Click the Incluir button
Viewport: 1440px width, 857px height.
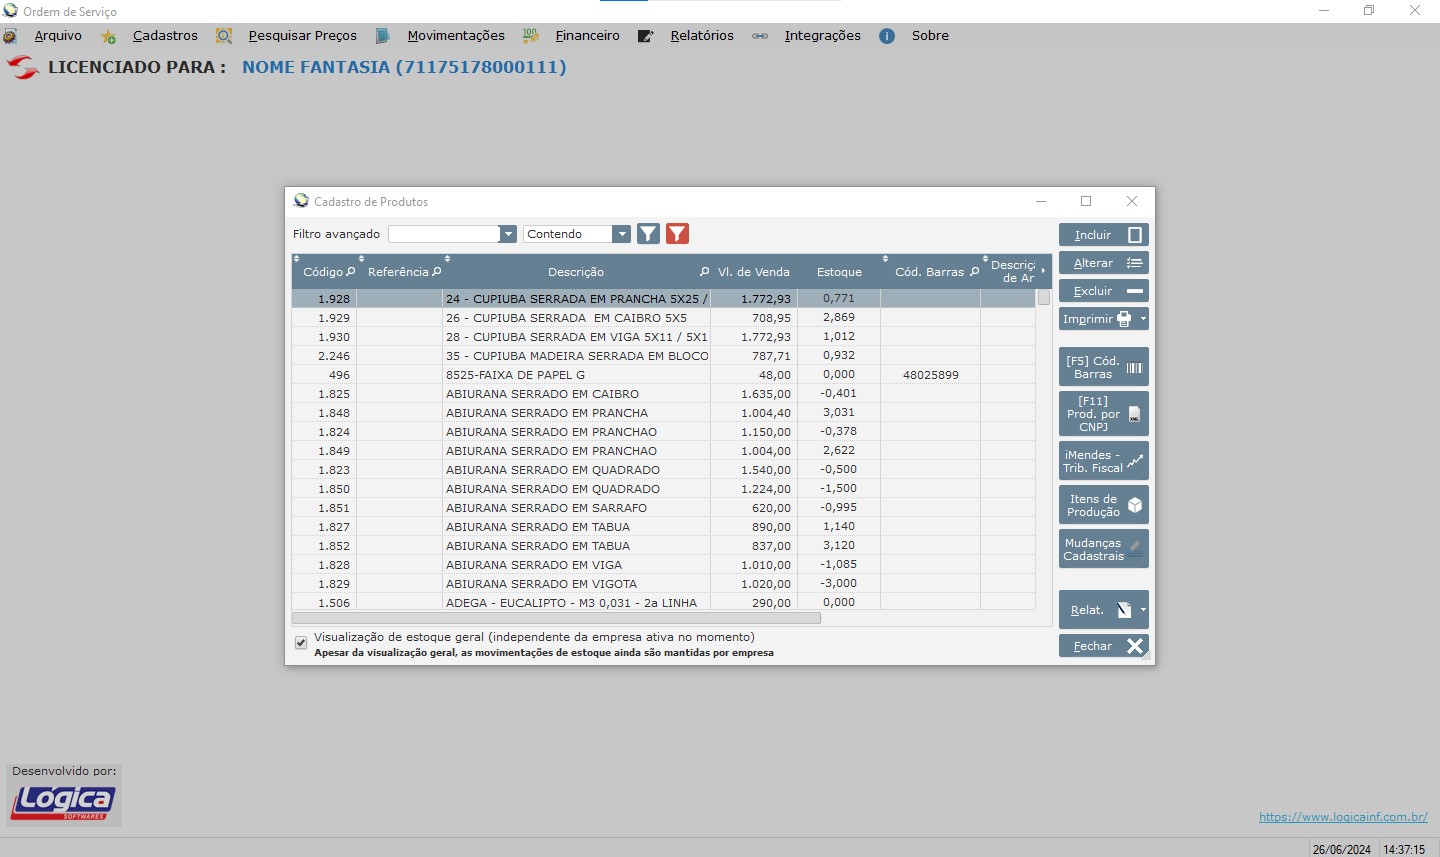[1103, 235]
